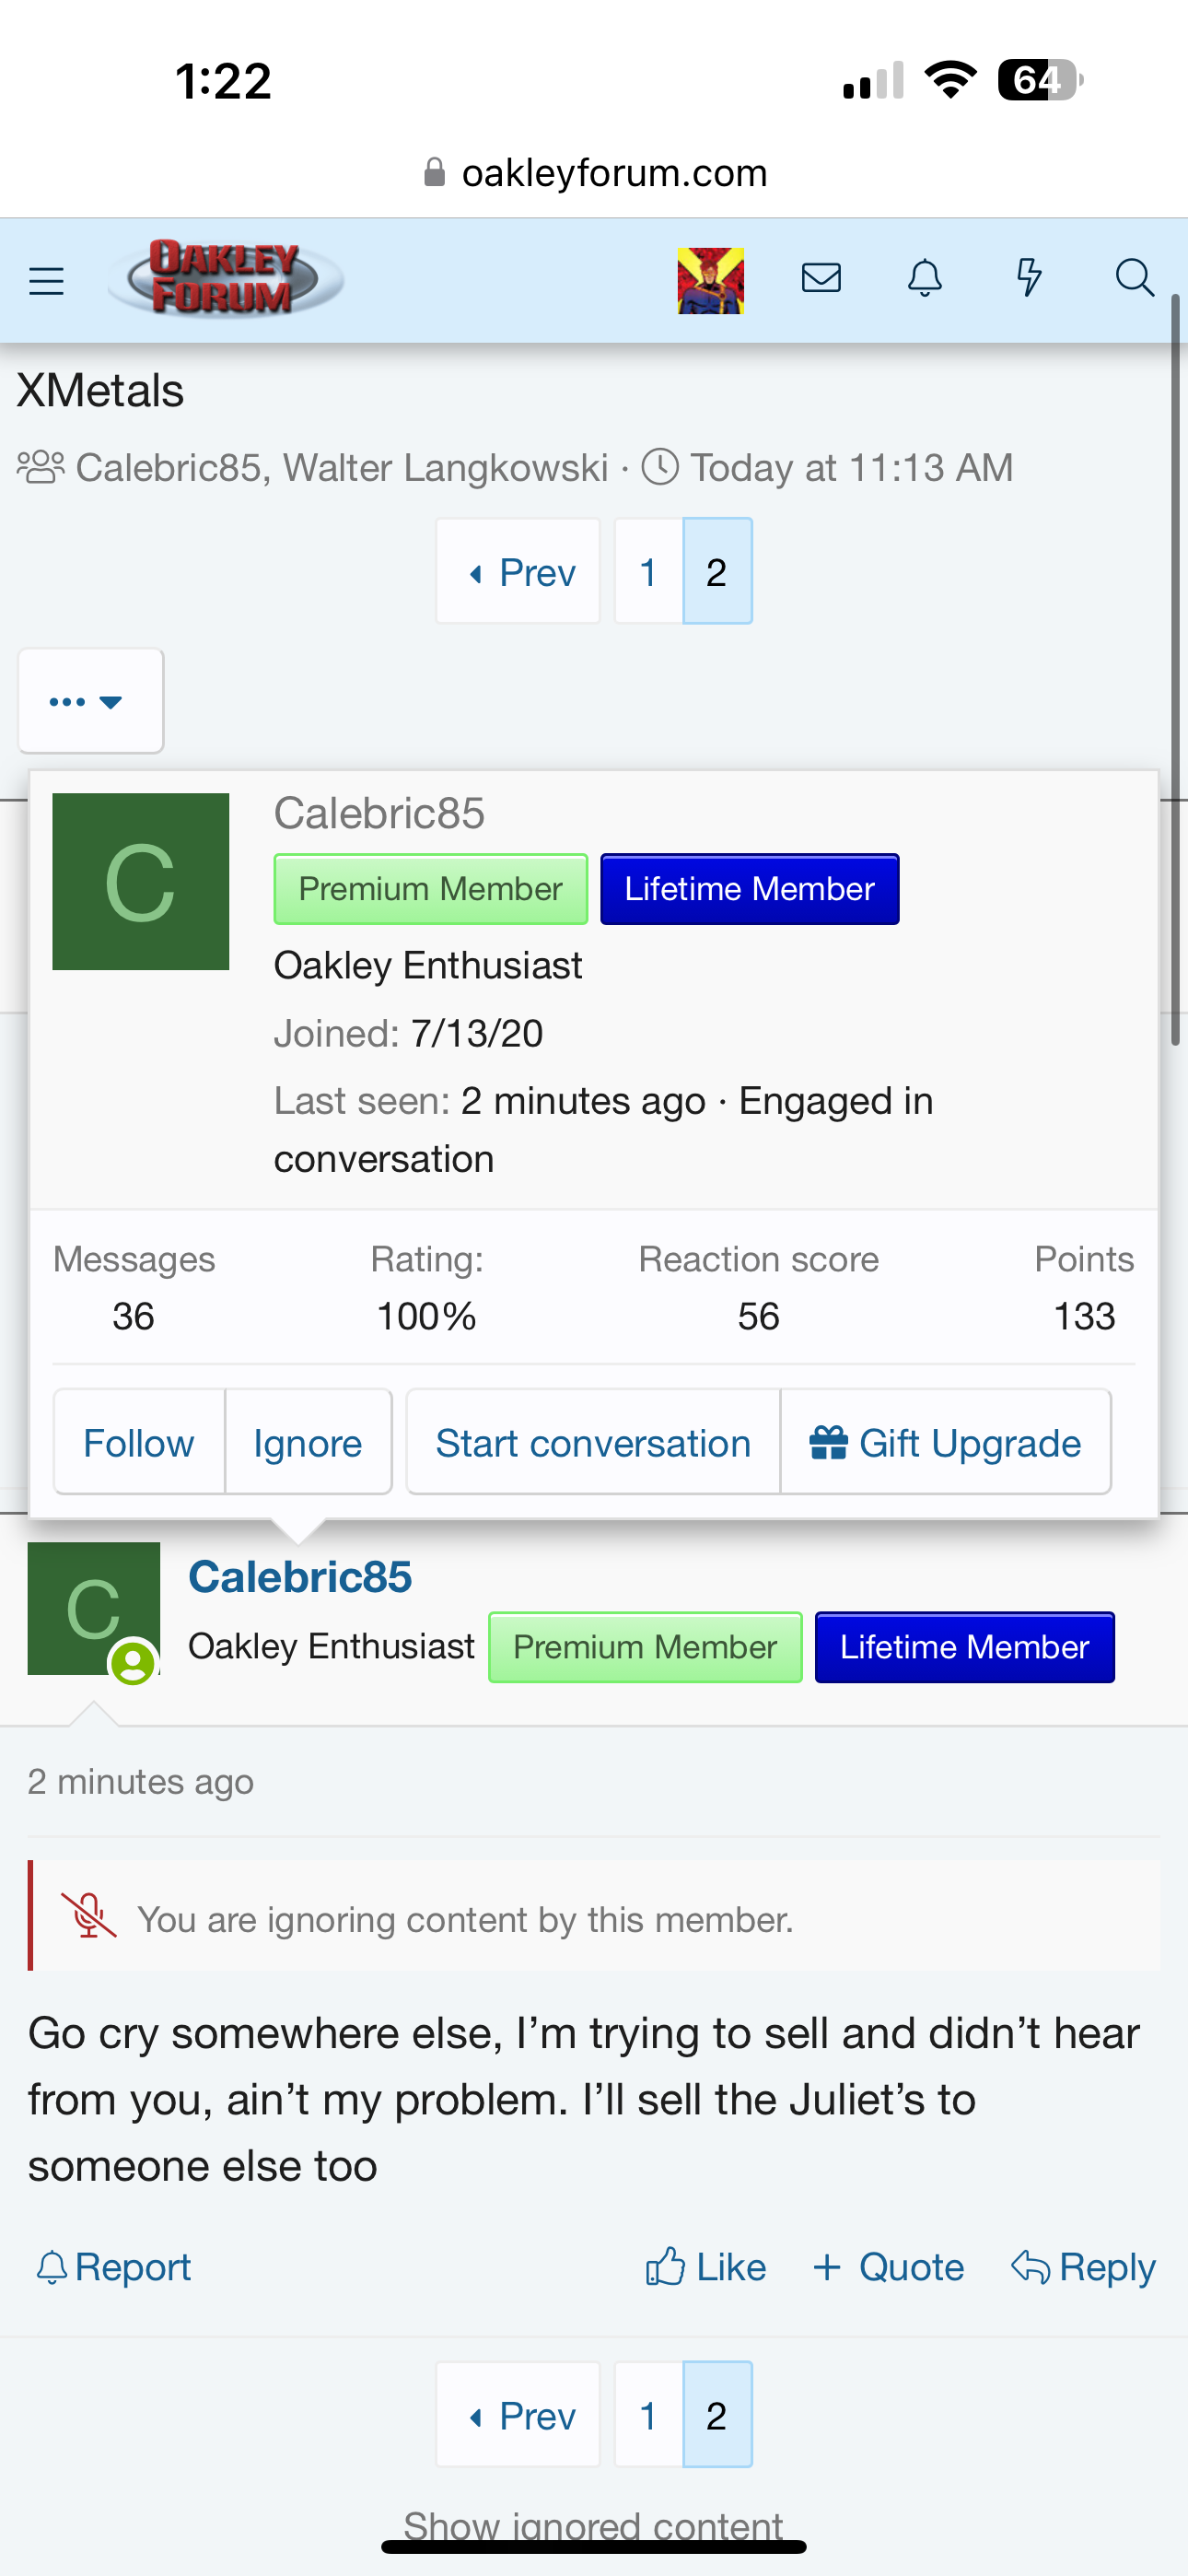
Task: Click the top Prev page button
Action: (519, 572)
